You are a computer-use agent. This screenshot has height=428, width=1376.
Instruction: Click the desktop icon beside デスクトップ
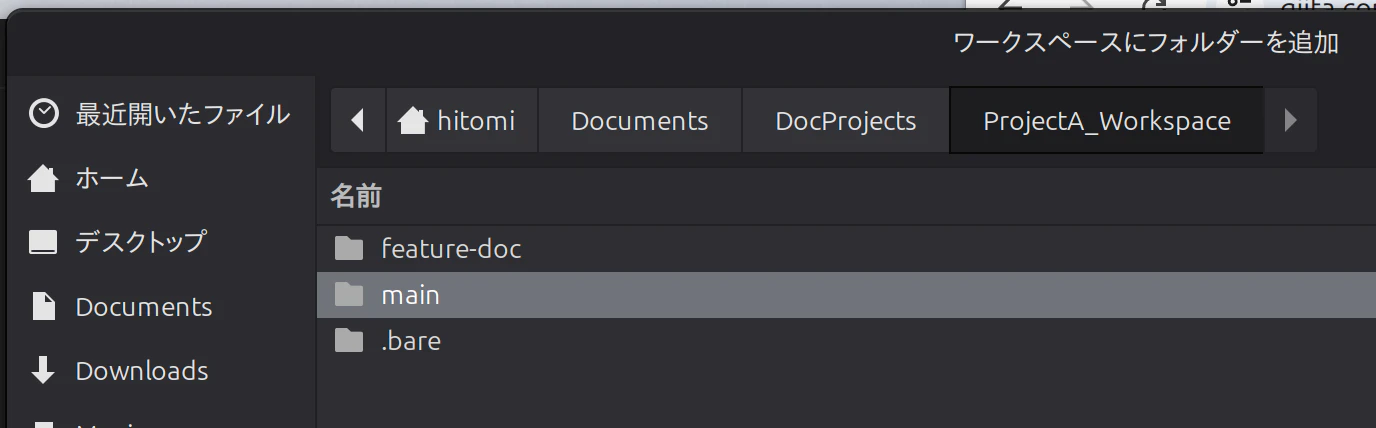(x=44, y=242)
